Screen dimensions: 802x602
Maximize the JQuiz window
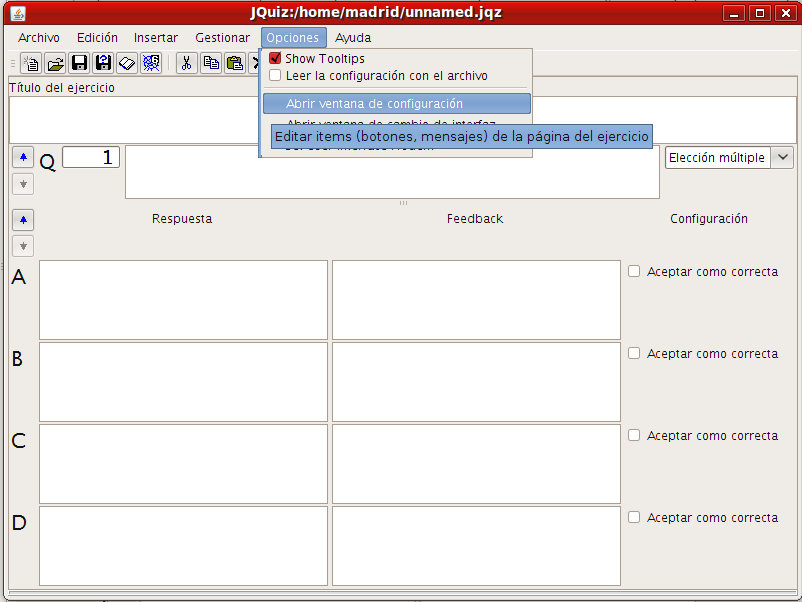tap(760, 13)
